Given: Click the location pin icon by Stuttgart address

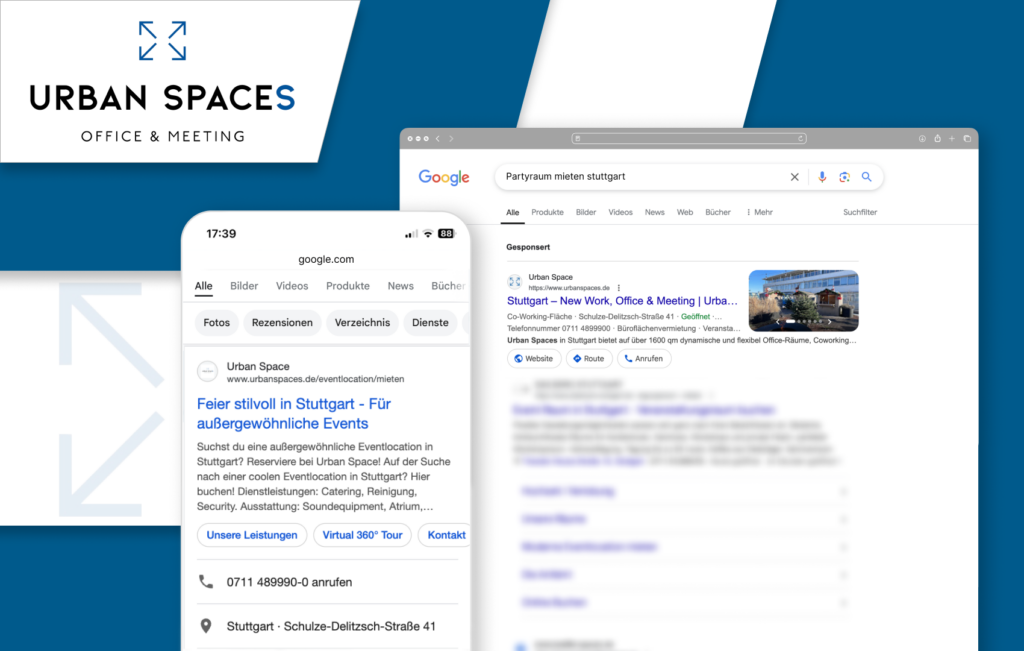Looking at the screenshot, I should tap(206, 626).
